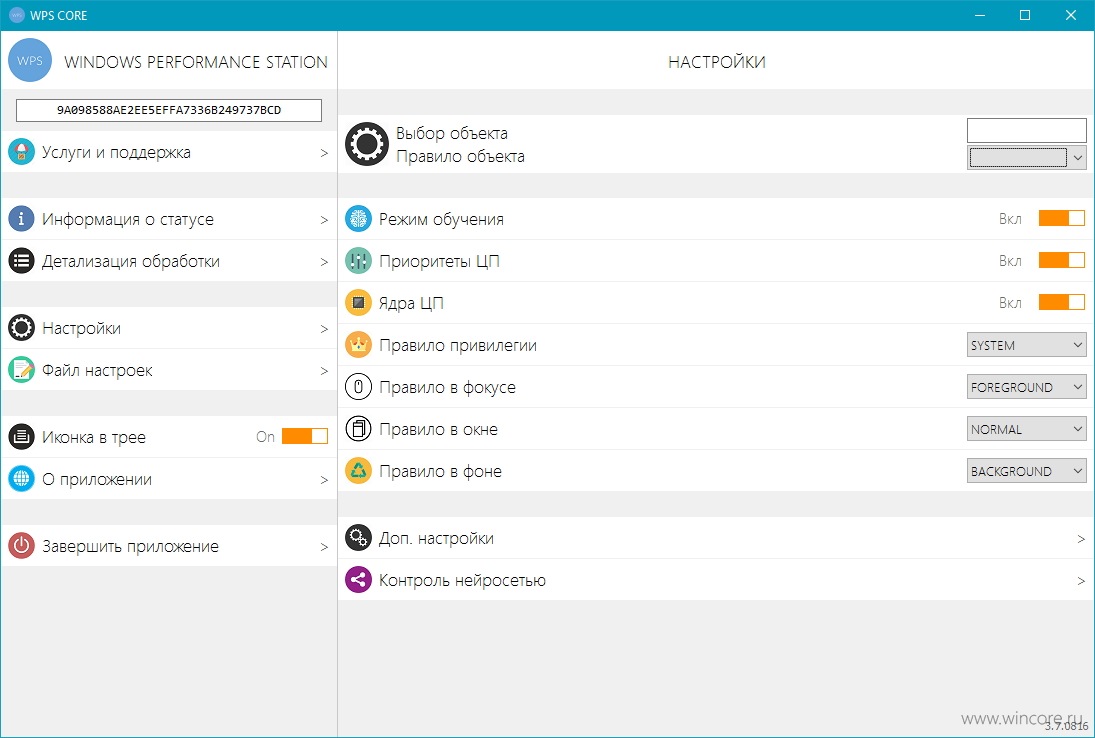Click the red power icon for Завершить приложение
This screenshot has width=1095, height=738.
point(22,546)
